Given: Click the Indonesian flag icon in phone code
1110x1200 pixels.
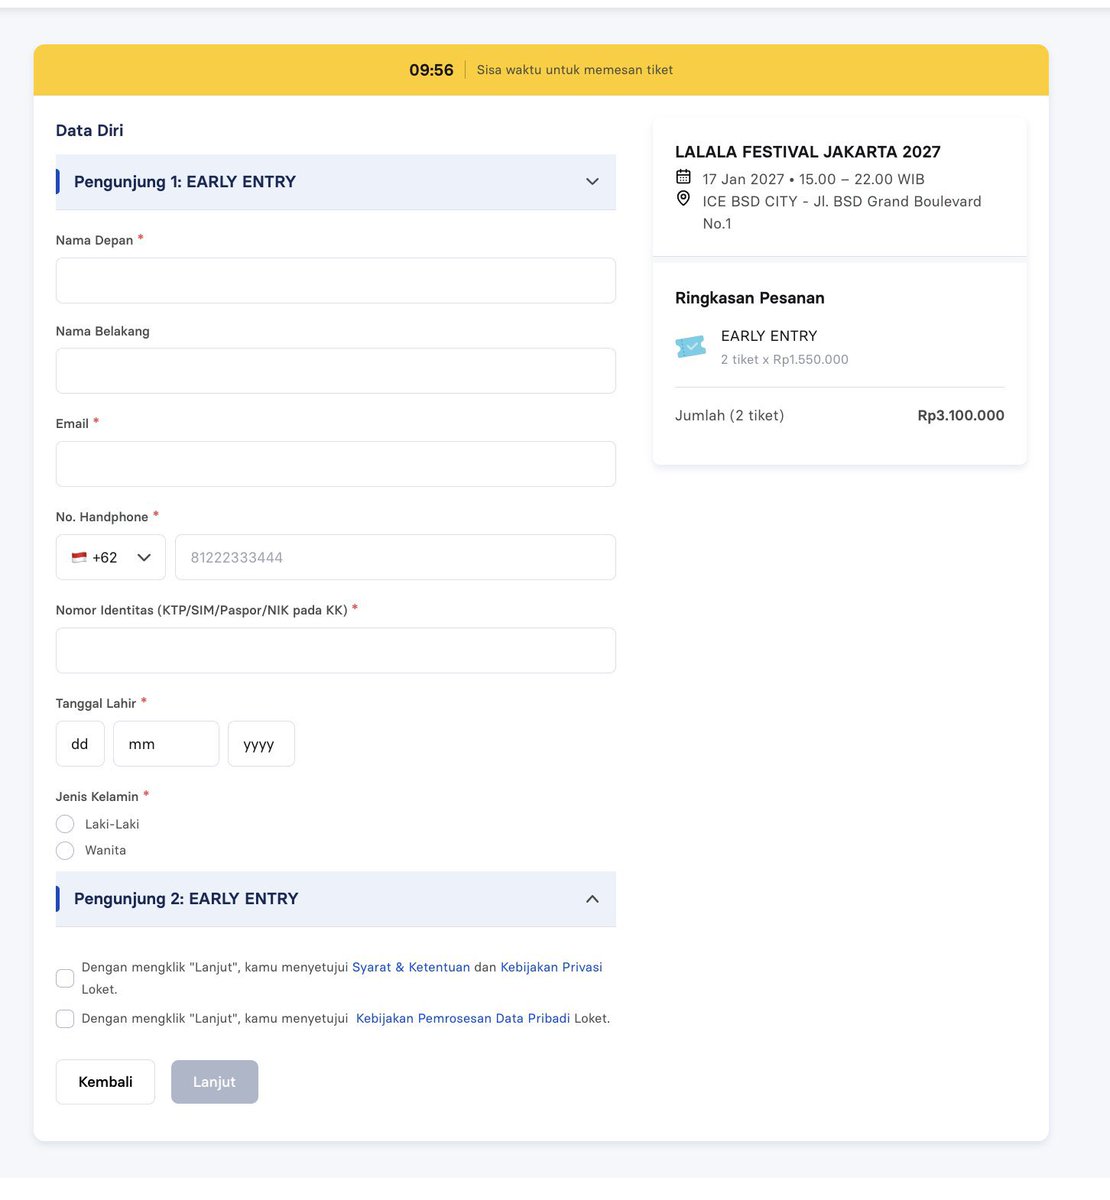Looking at the screenshot, I should [x=79, y=557].
